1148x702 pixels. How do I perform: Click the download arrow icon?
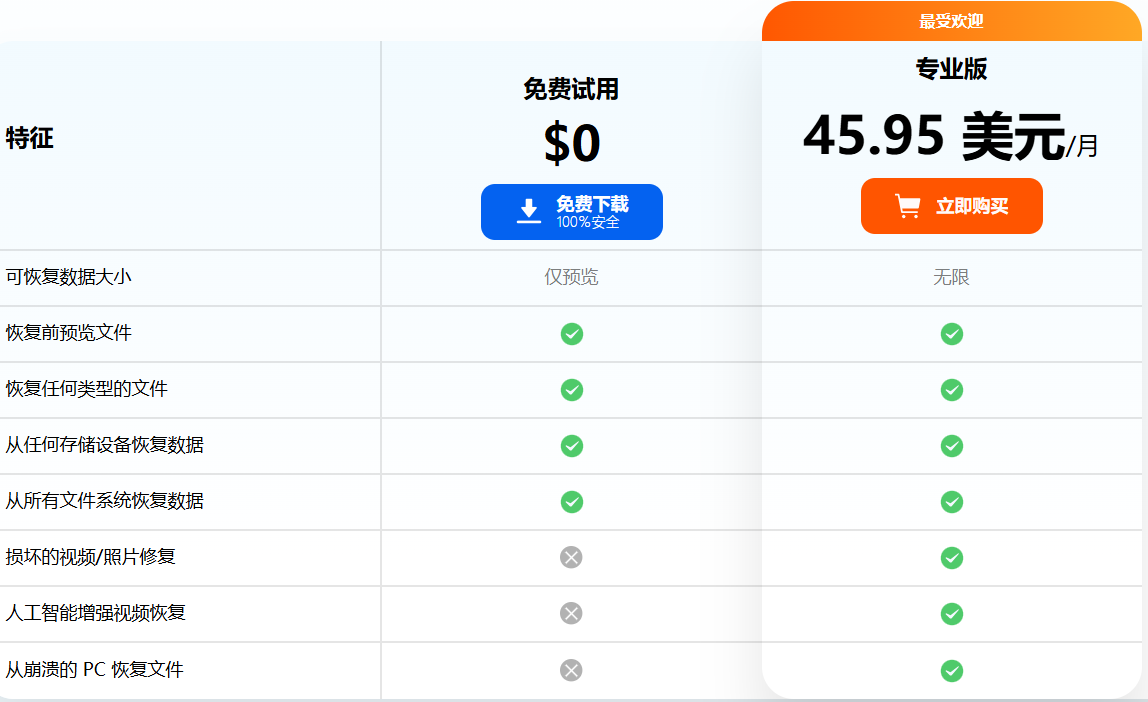coord(529,211)
